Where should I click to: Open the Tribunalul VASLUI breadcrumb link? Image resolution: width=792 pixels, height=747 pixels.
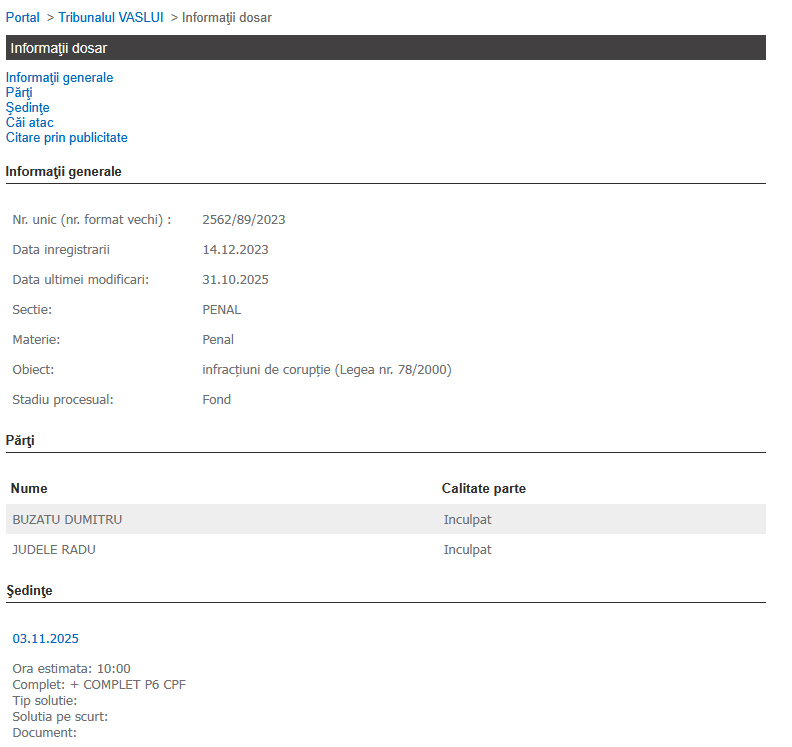pyautogui.click(x=111, y=18)
